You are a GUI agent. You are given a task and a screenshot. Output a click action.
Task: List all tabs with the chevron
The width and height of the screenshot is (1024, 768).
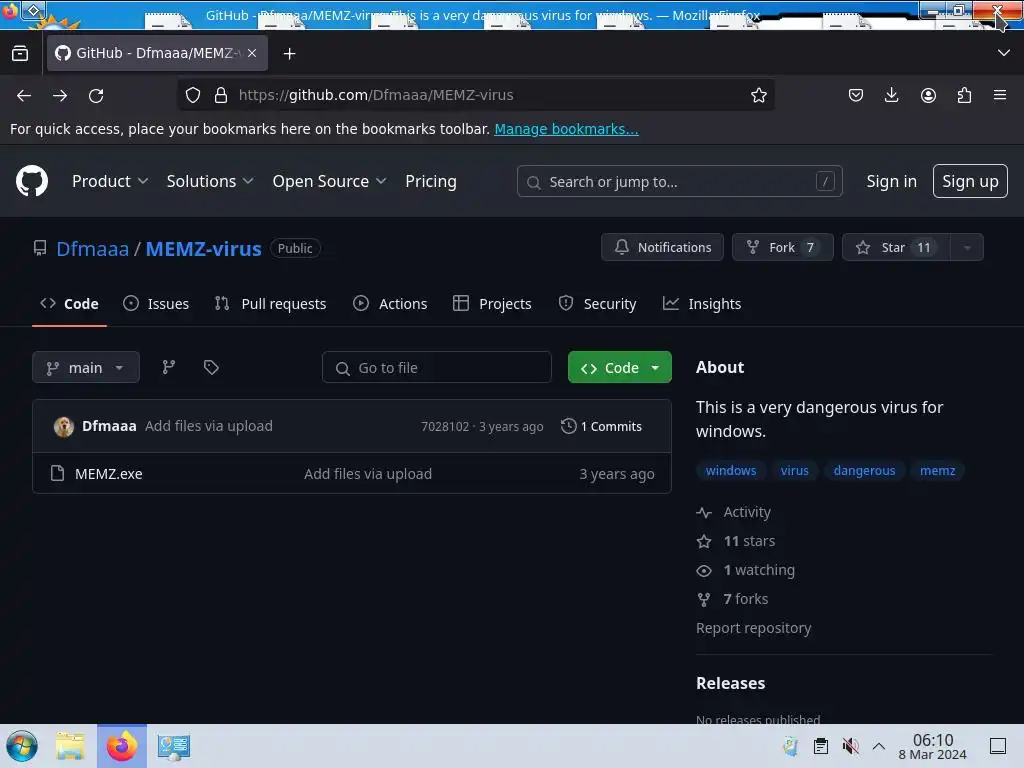[x=1004, y=53]
